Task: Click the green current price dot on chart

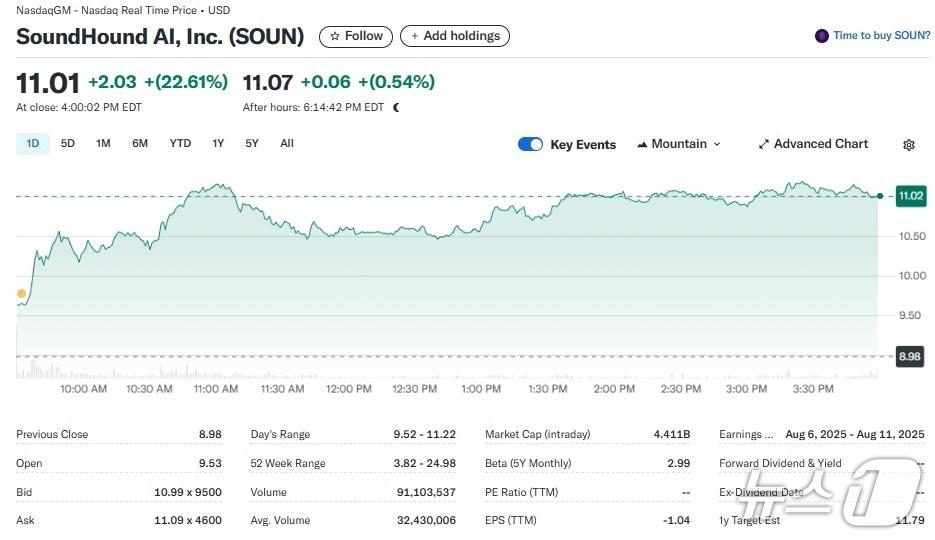Action: click(879, 196)
